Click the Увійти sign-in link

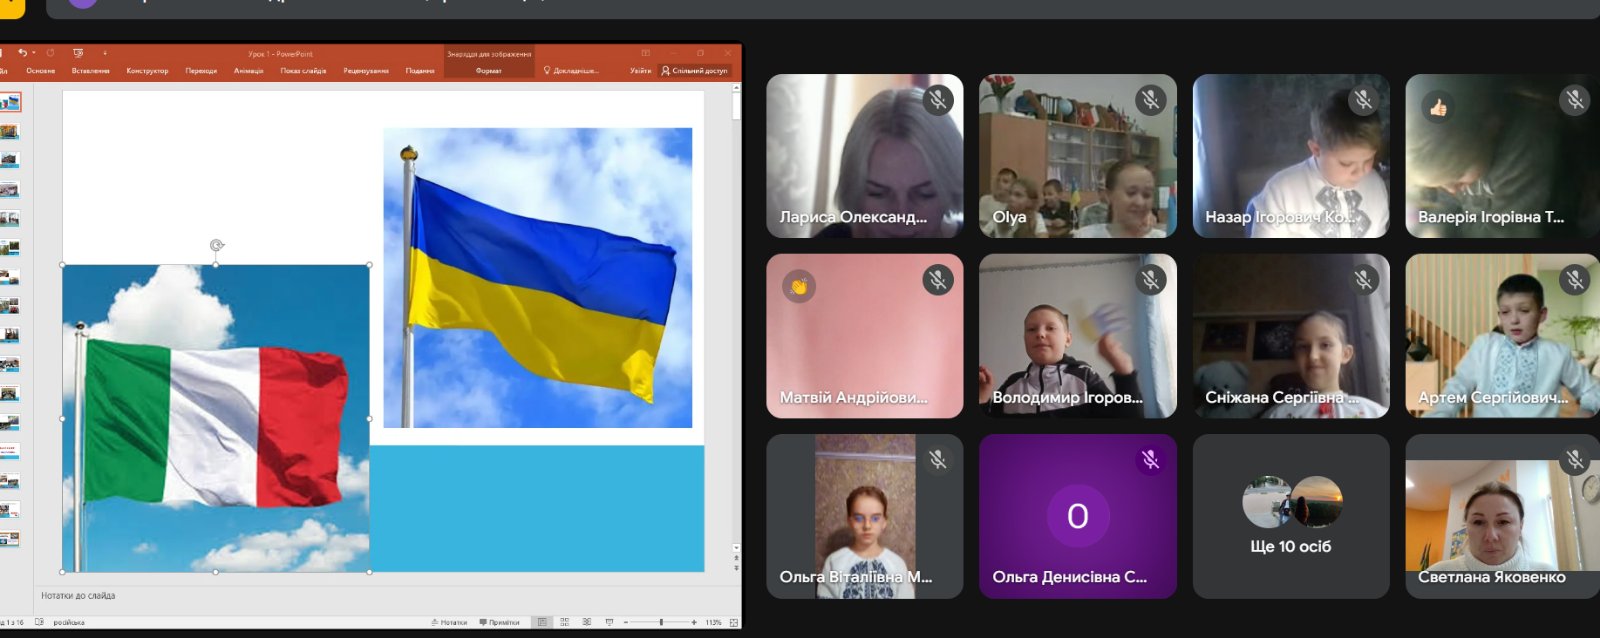pyautogui.click(x=640, y=71)
